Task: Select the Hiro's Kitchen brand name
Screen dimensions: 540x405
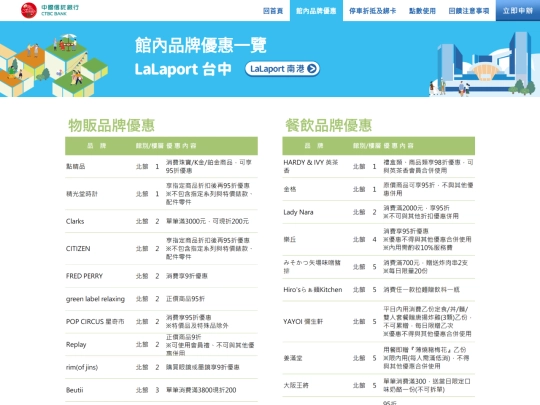Action: click(313, 290)
